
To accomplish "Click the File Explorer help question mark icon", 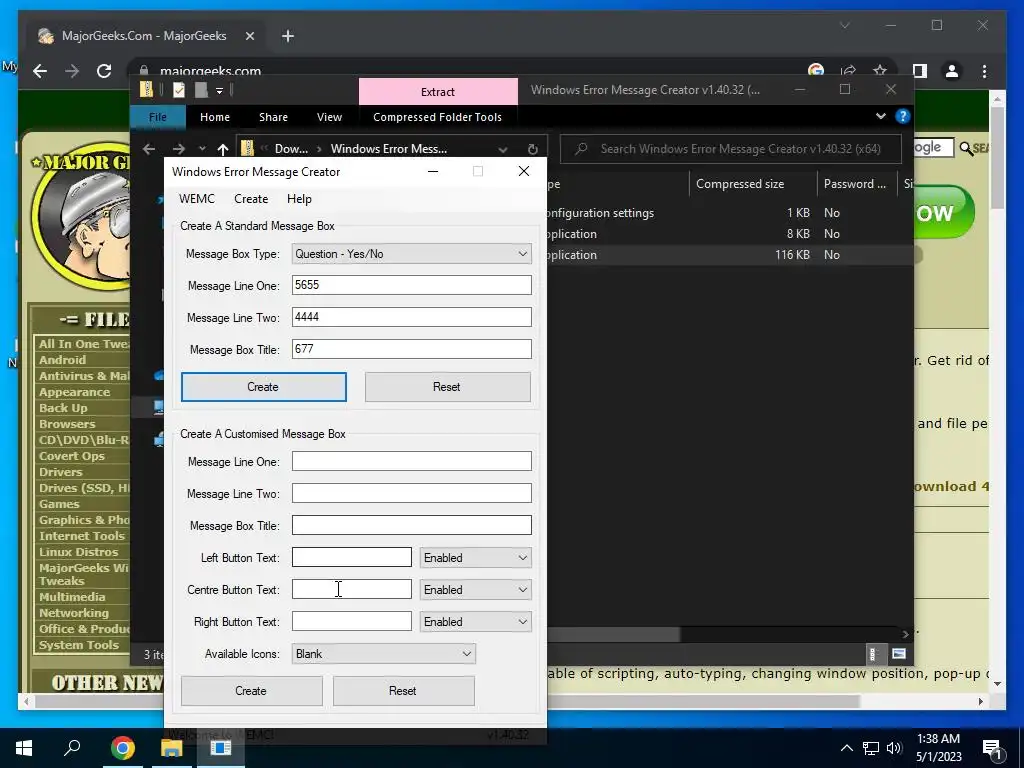I will (x=903, y=116).
